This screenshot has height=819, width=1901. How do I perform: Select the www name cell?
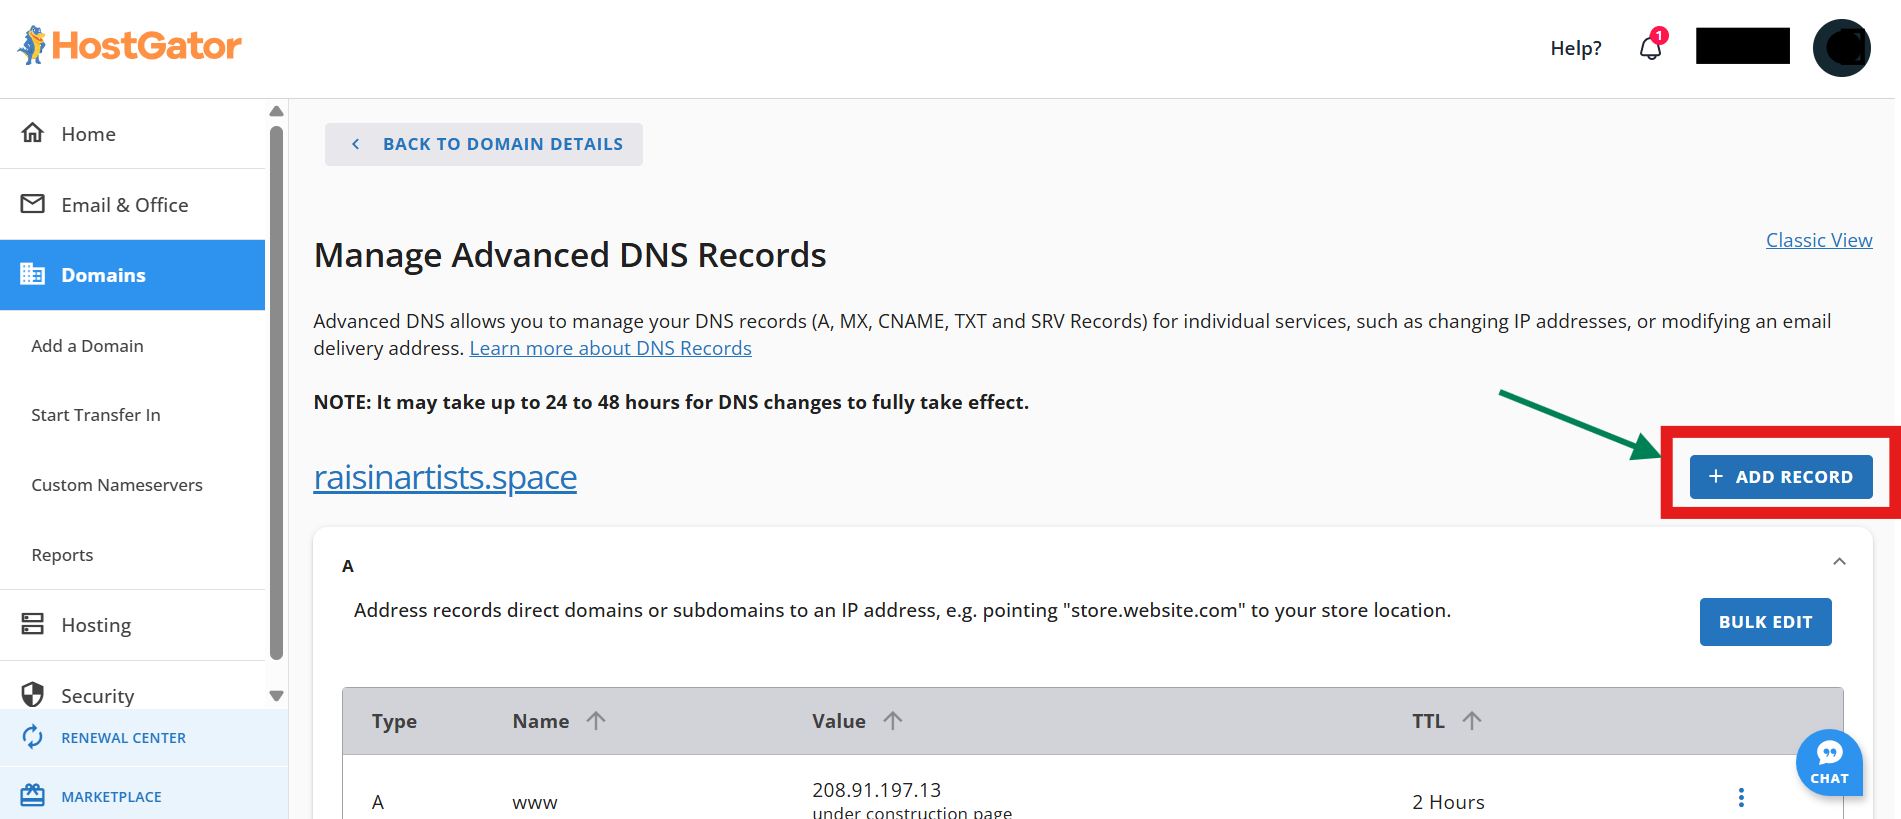coord(535,802)
